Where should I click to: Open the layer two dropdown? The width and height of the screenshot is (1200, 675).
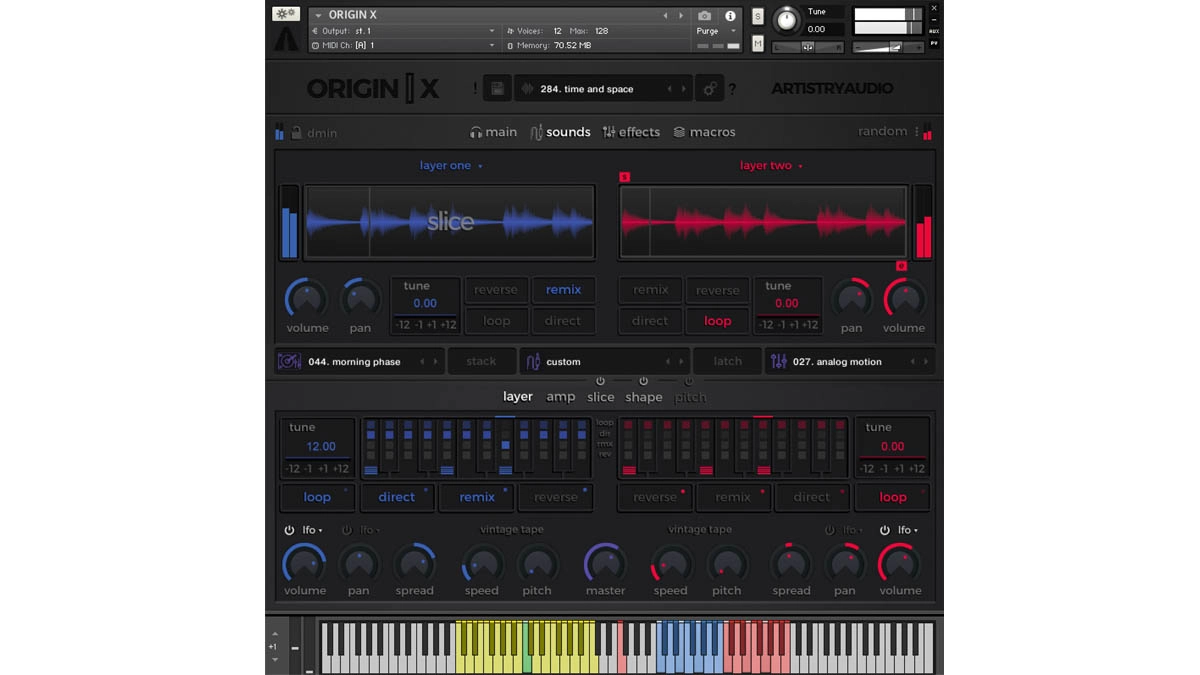tap(771, 166)
